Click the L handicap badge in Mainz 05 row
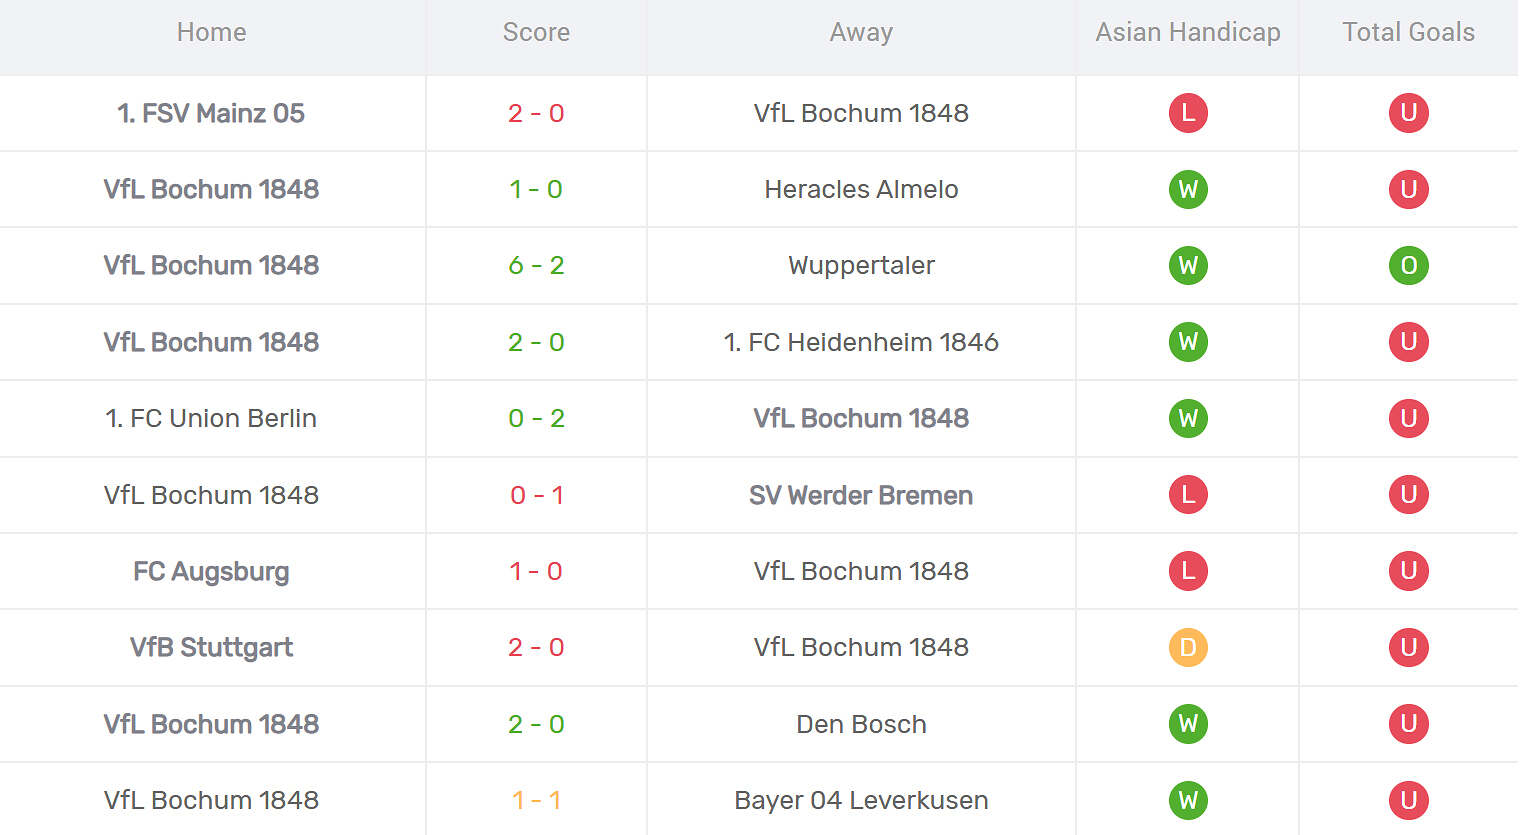 pos(1188,113)
